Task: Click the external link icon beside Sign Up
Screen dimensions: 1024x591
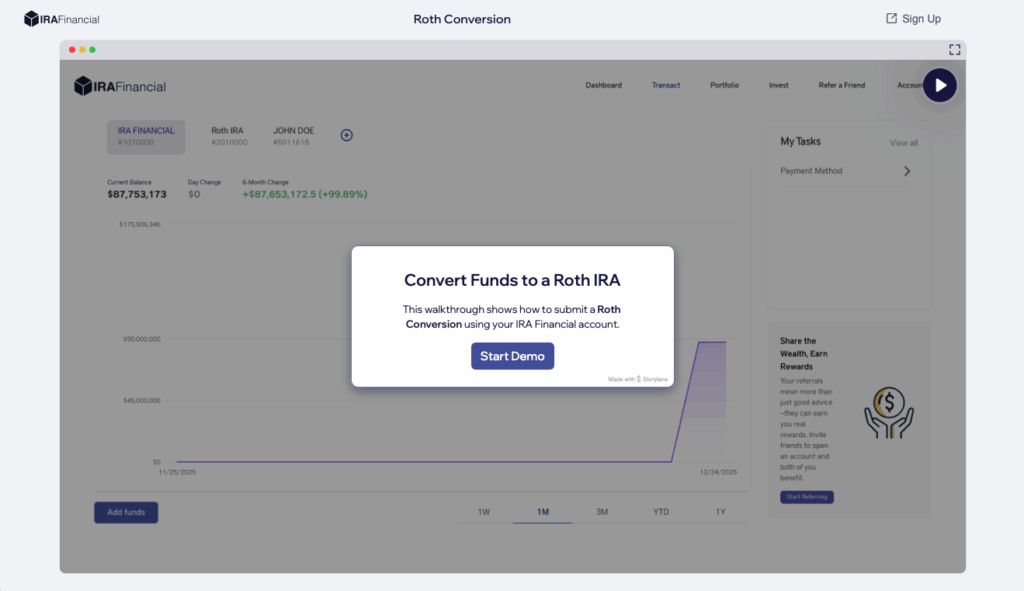Action: pyautogui.click(x=891, y=18)
